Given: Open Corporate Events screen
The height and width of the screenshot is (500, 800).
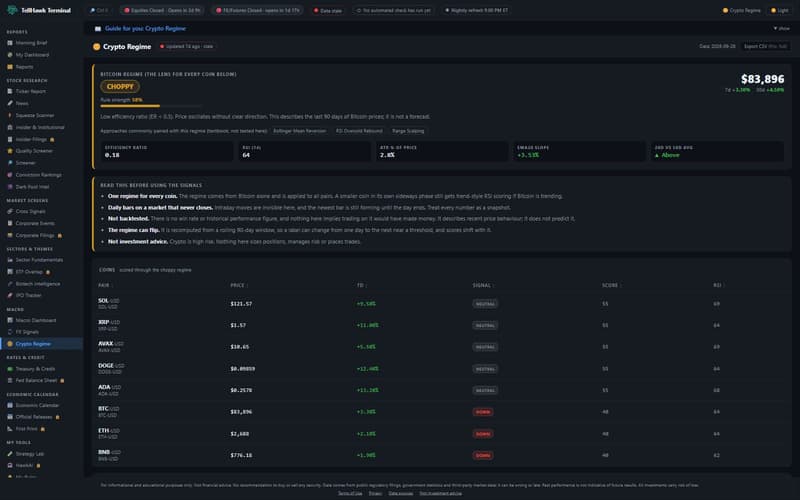Looking at the screenshot, I should 35,223.
